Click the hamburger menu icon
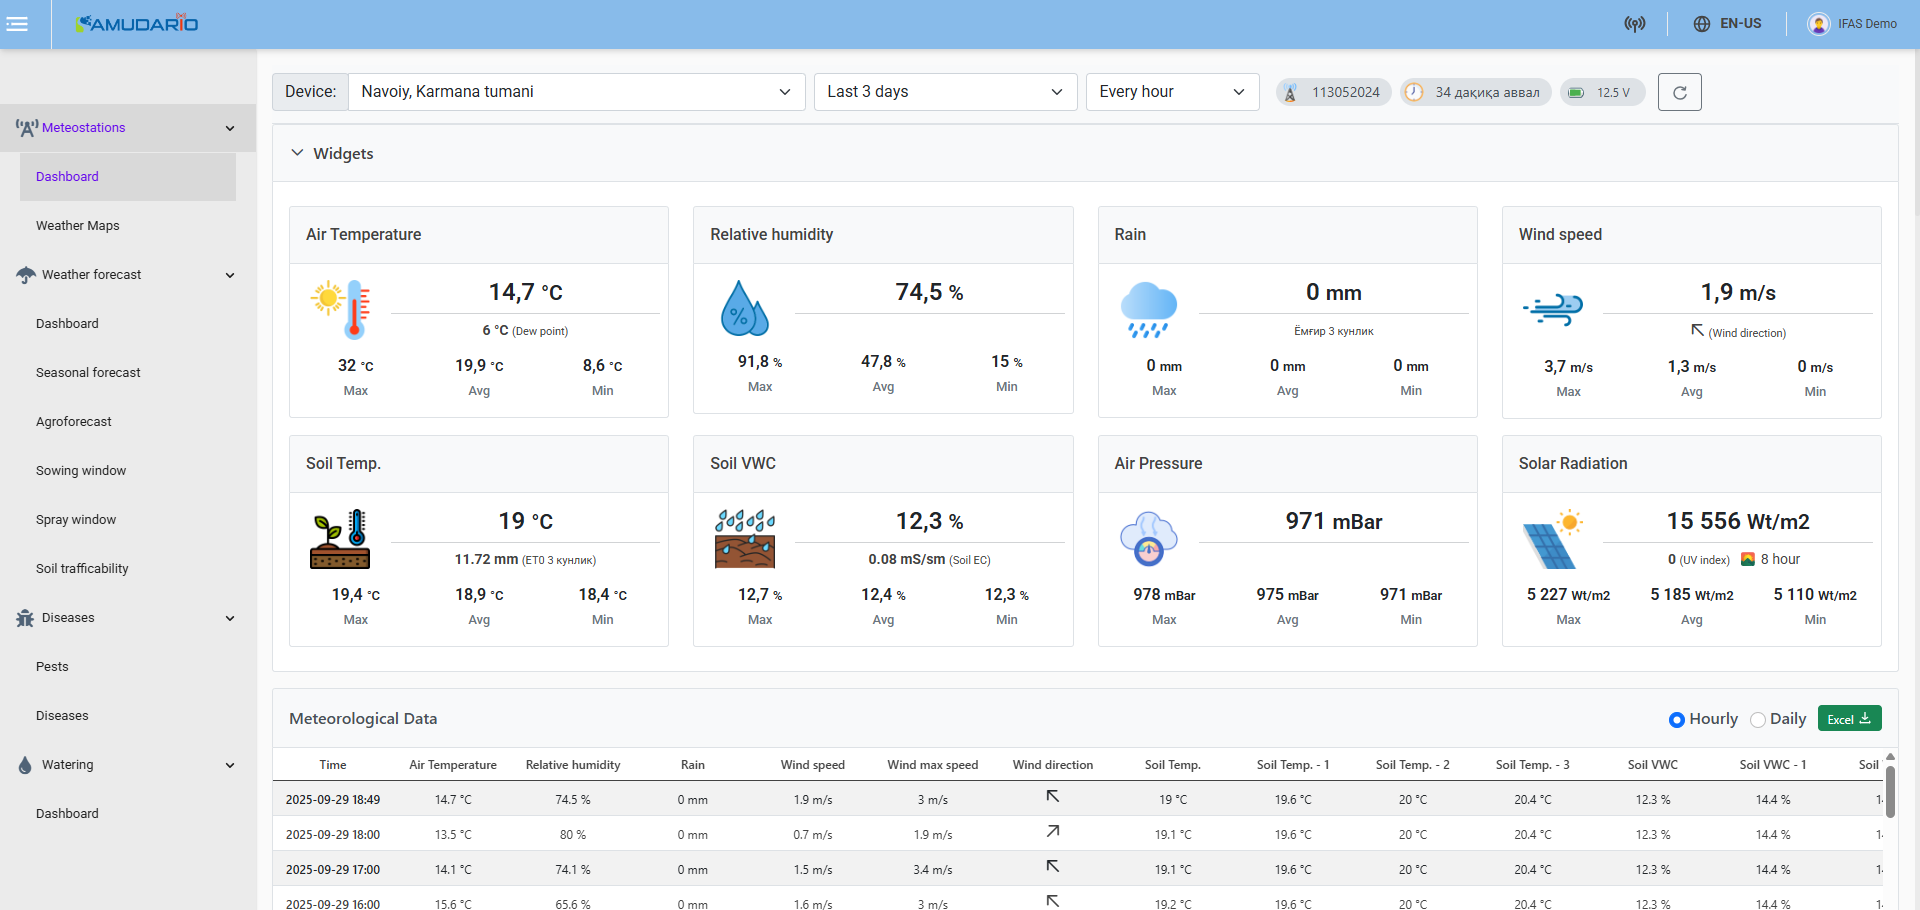 (x=17, y=24)
